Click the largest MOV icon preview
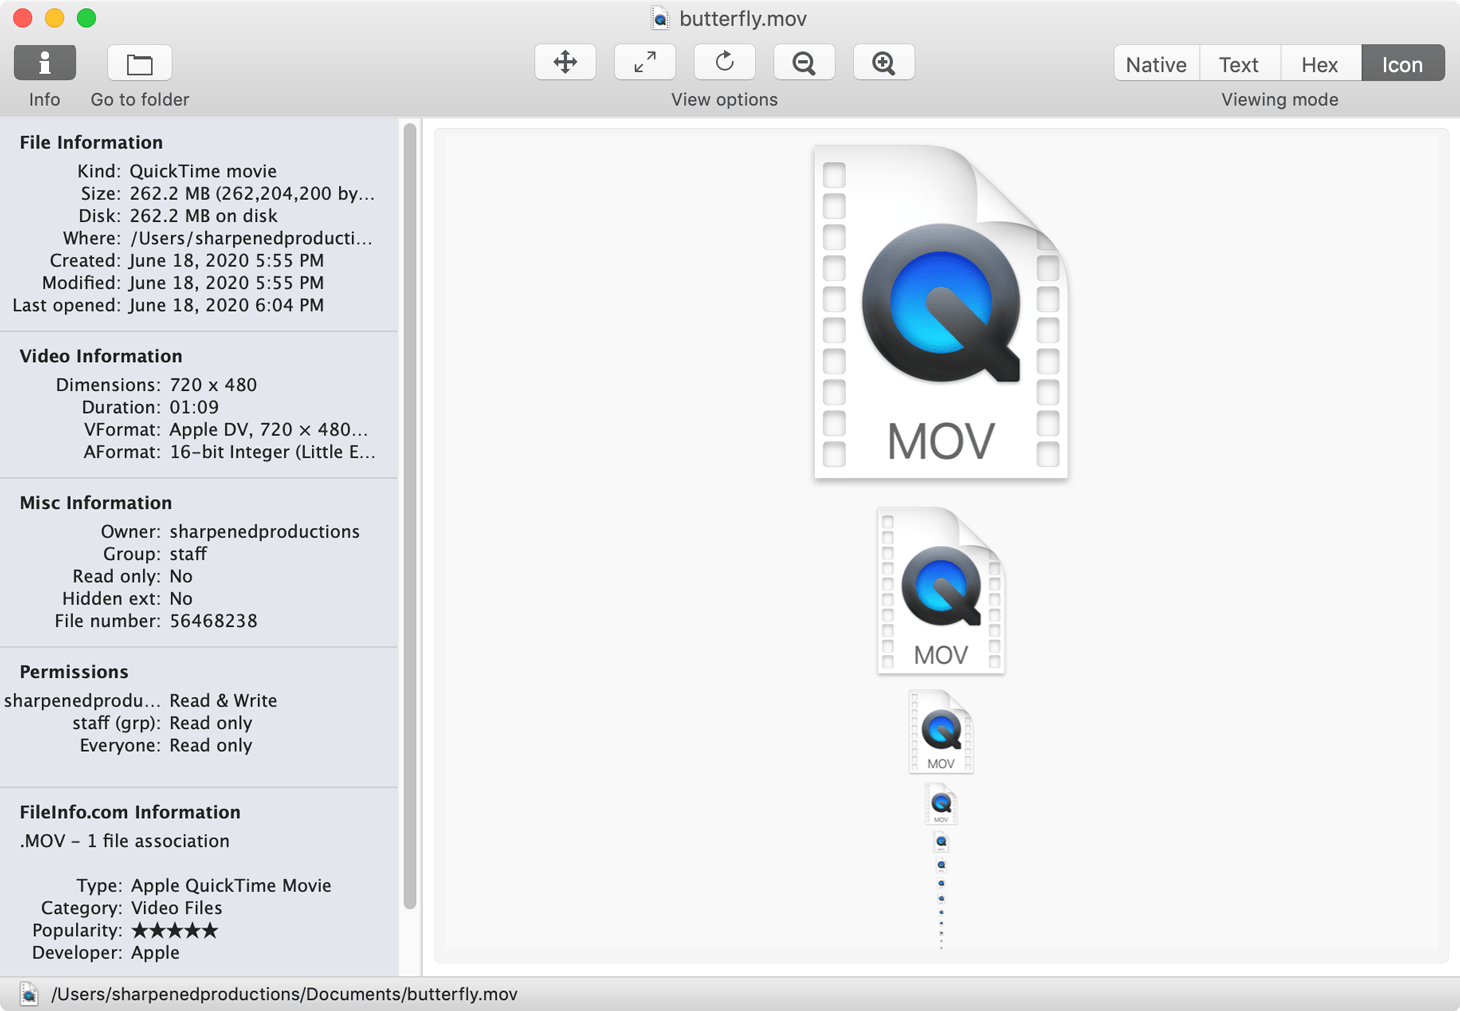This screenshot has width=1460, height=1011. [x=940, y=310]
